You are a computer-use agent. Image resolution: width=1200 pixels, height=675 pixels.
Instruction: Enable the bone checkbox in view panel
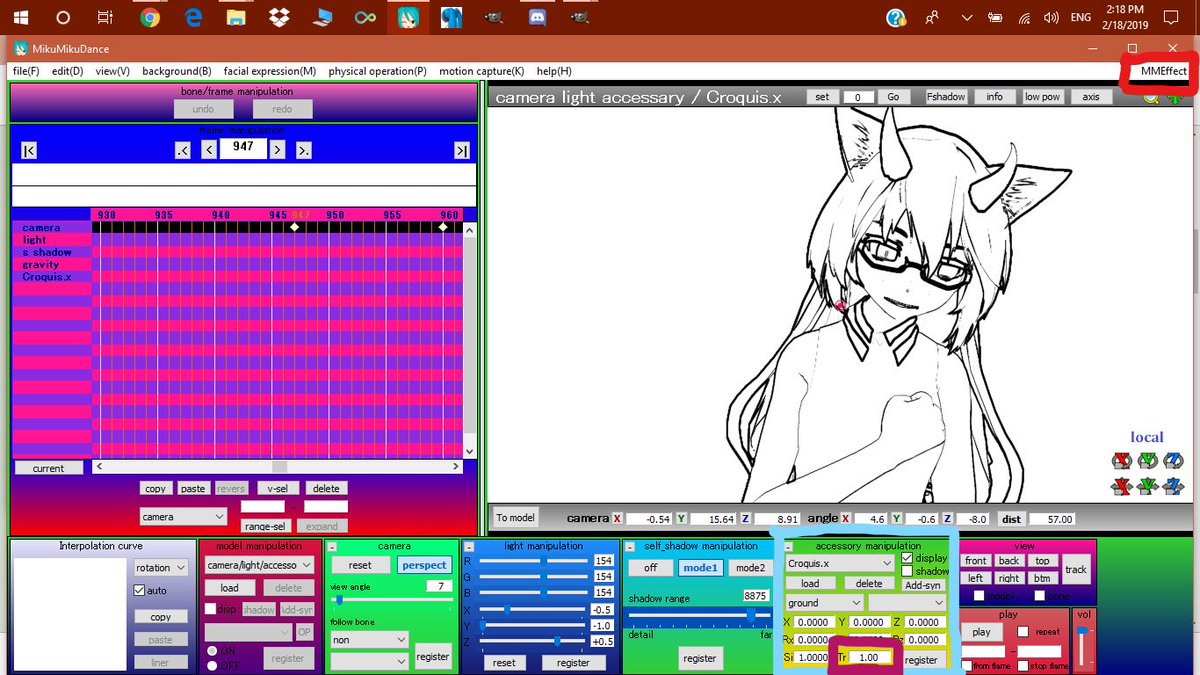pyautogui.click(x=1040, y=596)
